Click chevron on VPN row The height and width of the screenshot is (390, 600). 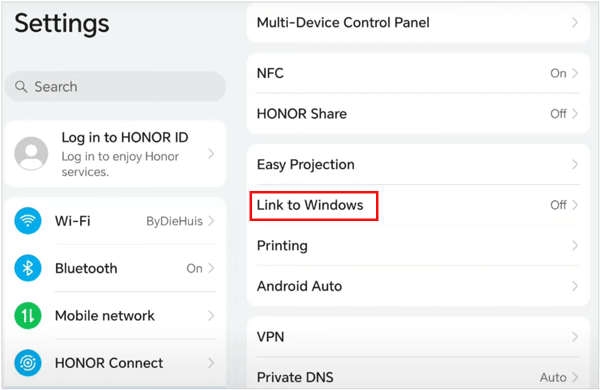coord(575,337)
